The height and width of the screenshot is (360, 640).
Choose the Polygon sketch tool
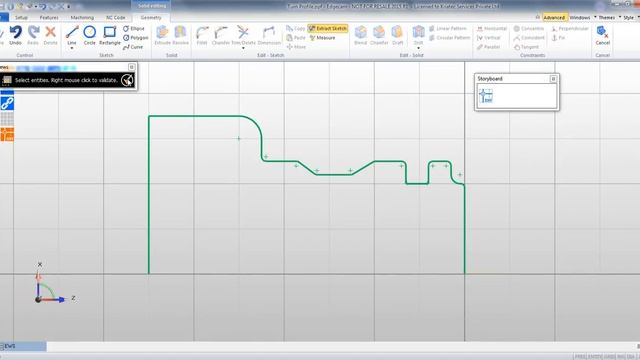pos(136,38)
